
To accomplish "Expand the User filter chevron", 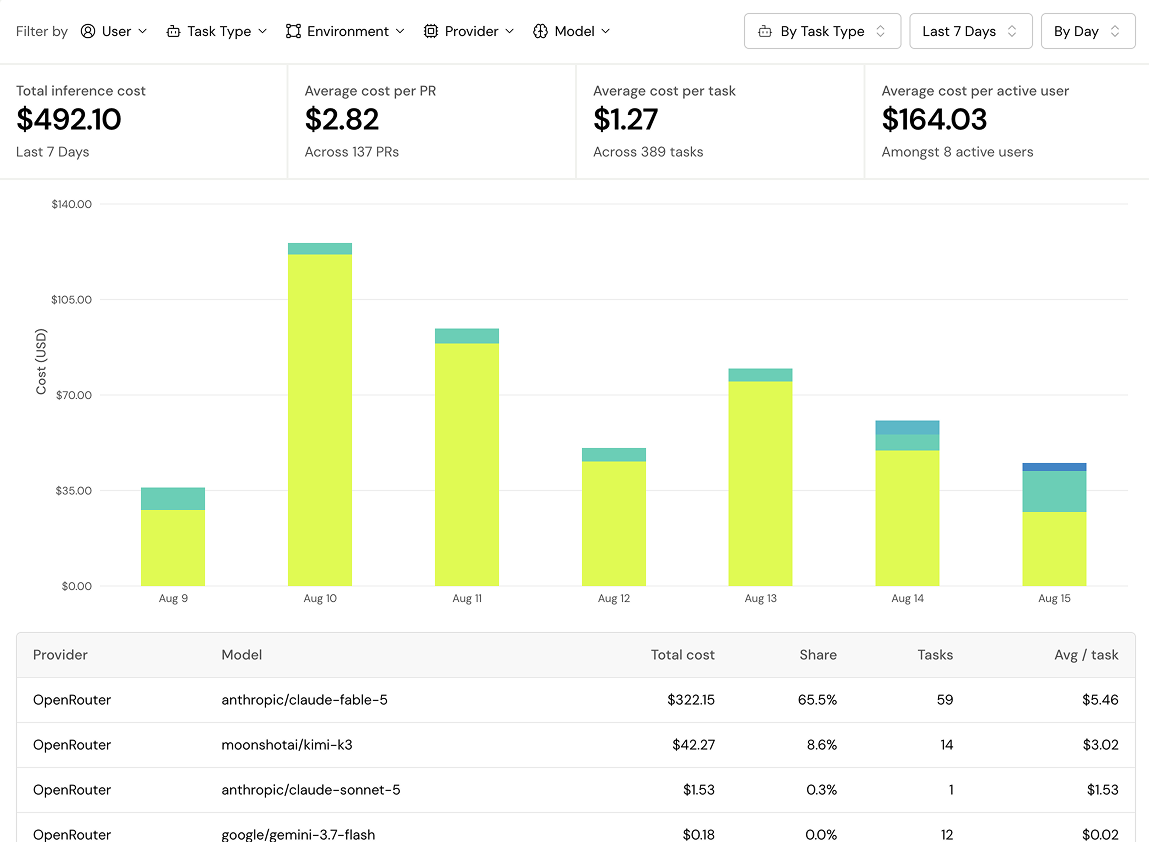I will tap(143, 31).
